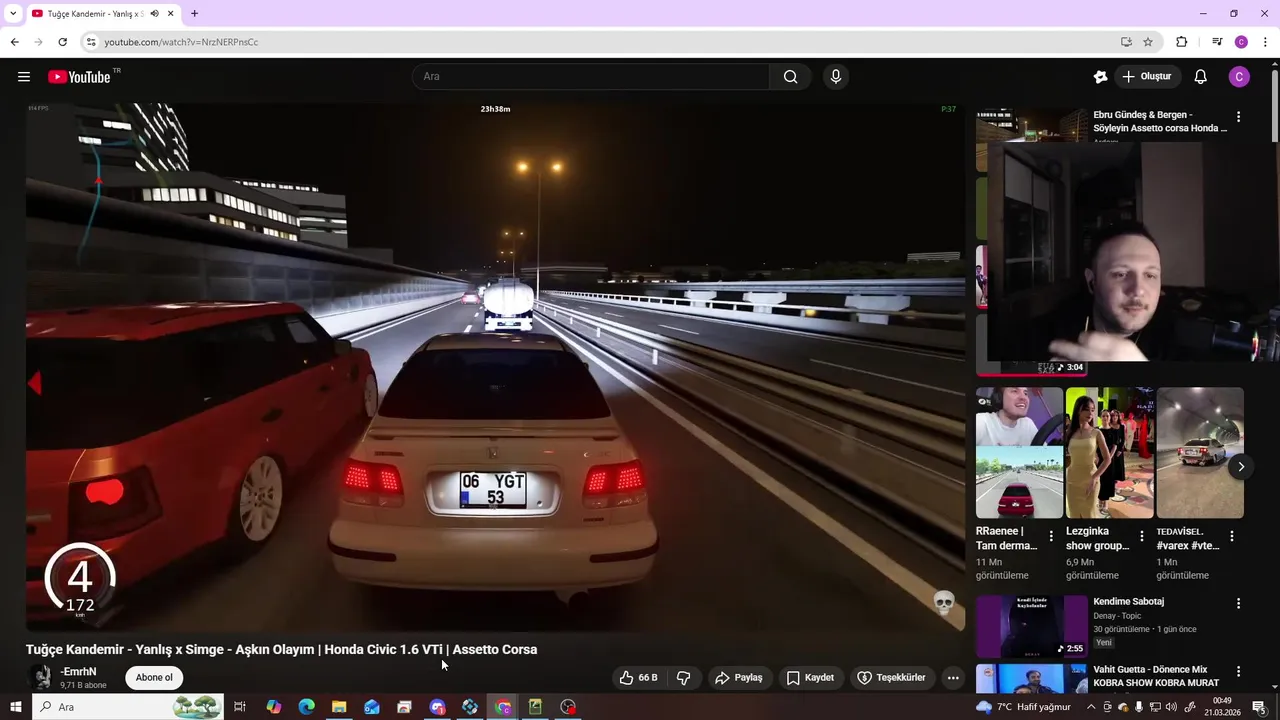
Task: Share the video with Paylaş
Action: coord(738,677)
